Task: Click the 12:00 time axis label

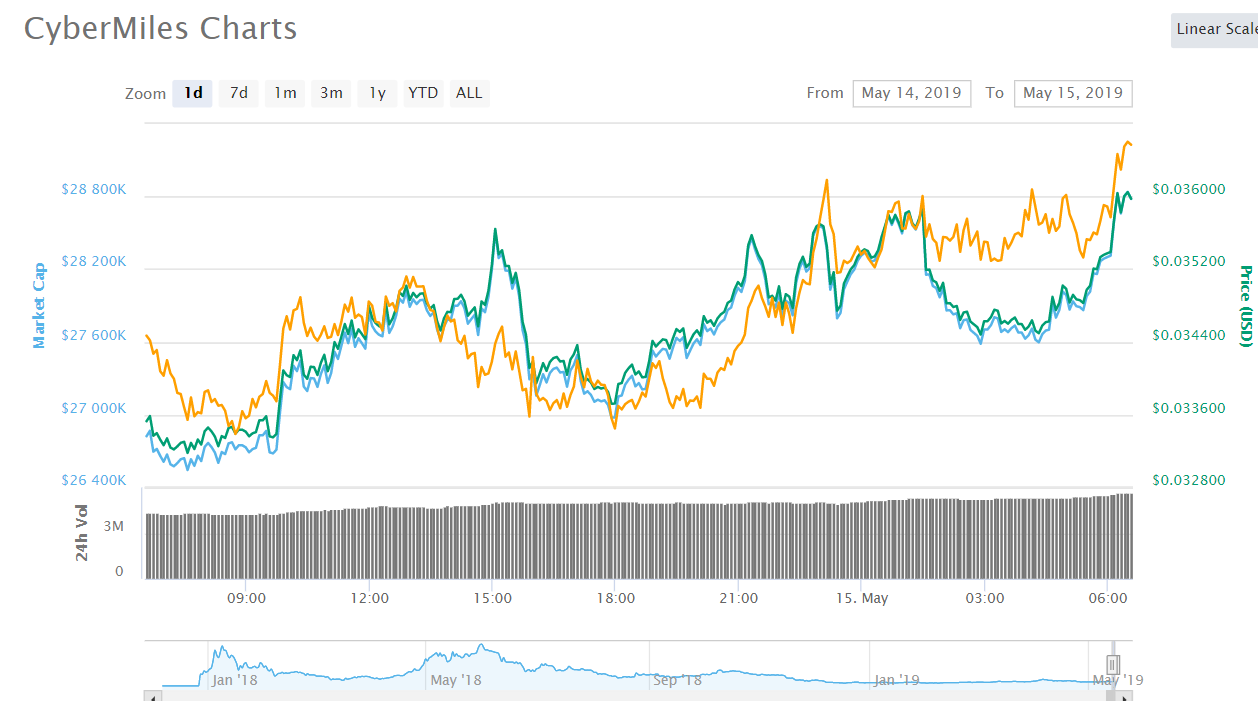Action: pyautogui.click(x=370, y=599)
